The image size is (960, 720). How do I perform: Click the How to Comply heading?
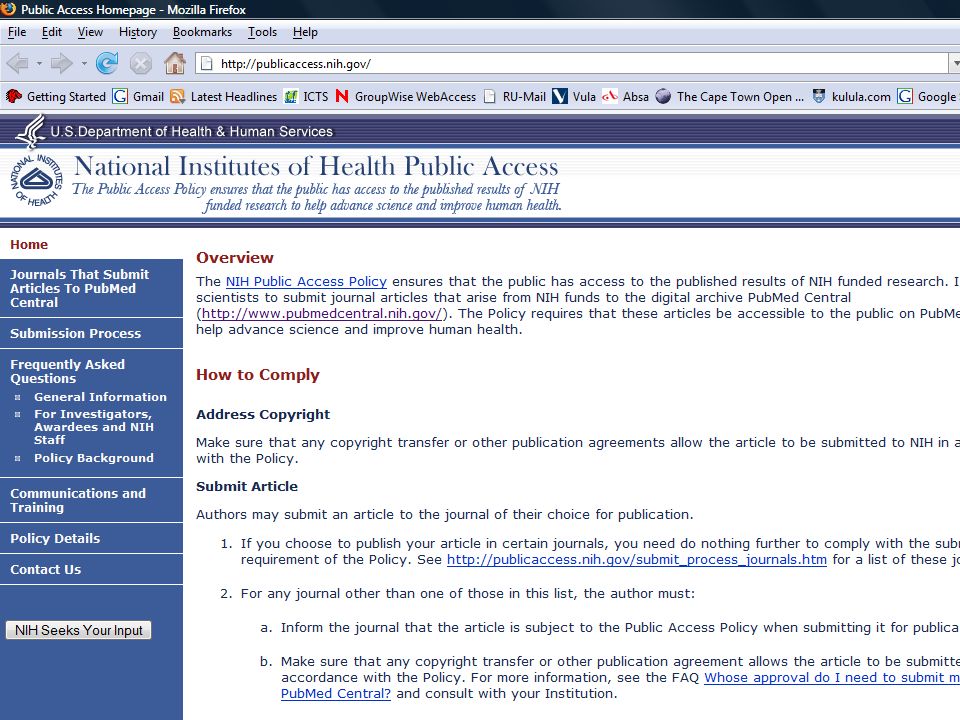[258, 375]
